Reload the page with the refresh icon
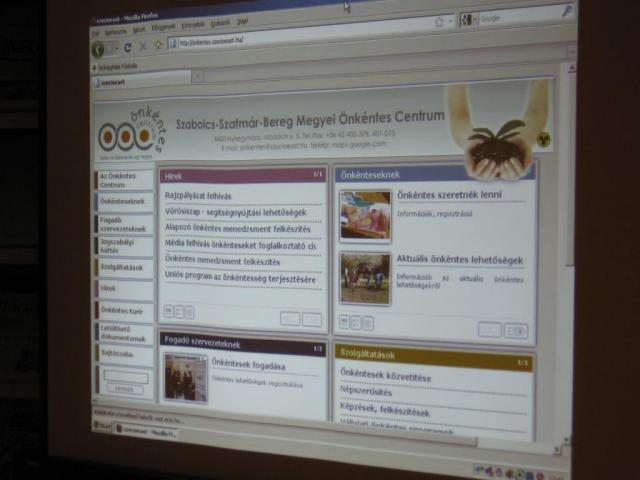Image resolution: width=640 pixels, height=480 pixels. (x=128, y=48)
